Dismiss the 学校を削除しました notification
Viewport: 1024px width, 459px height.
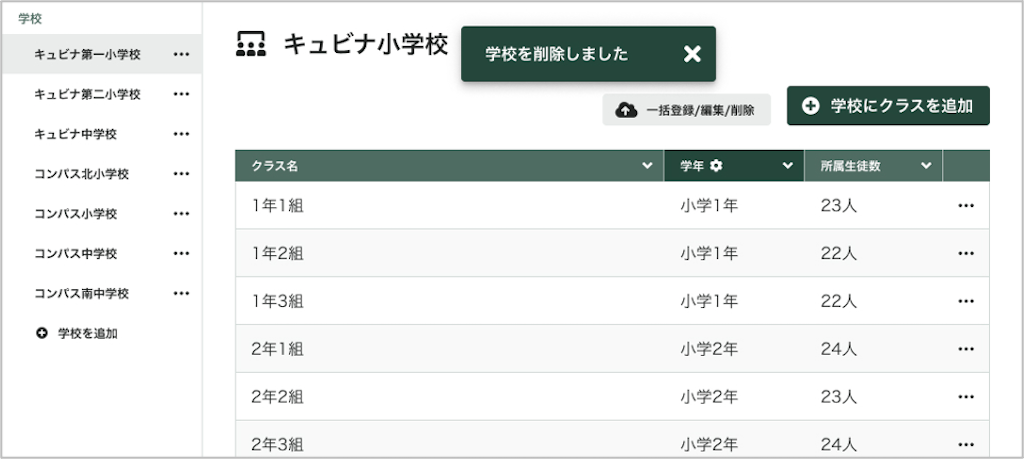[x=692, y=54]
